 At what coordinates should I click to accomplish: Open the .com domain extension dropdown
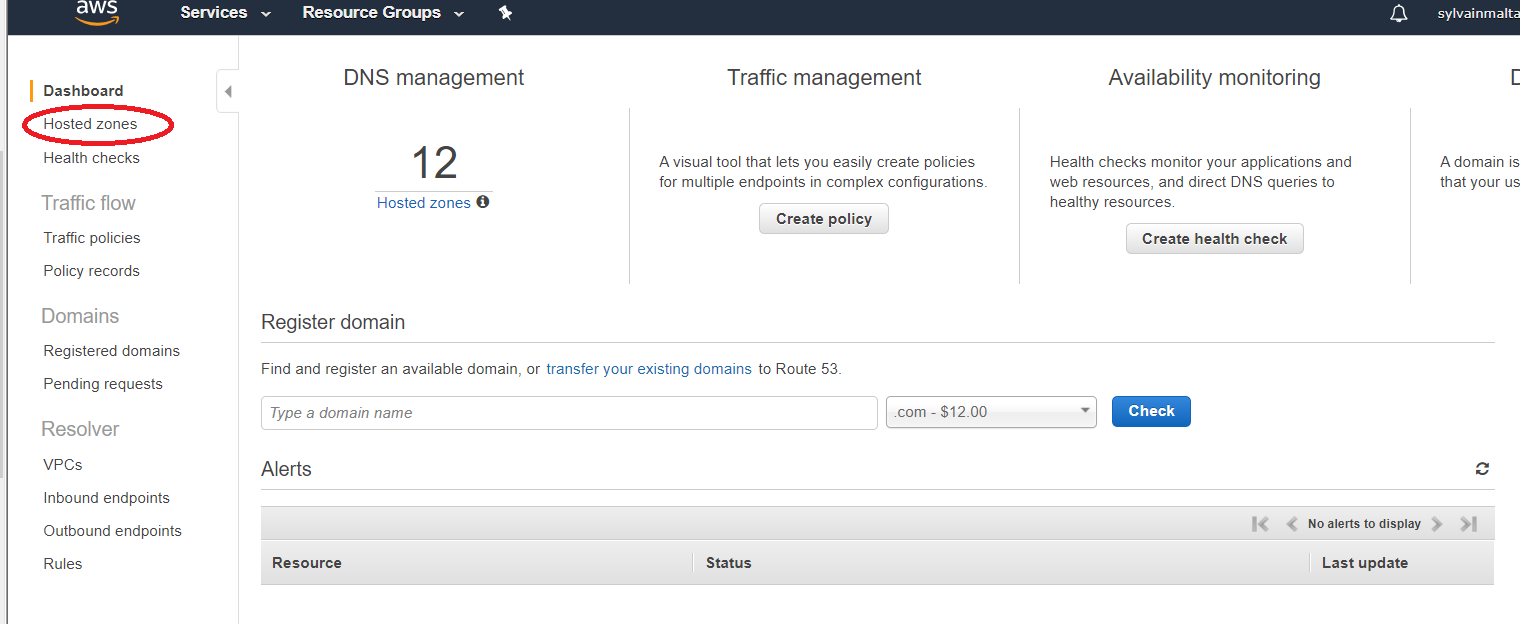click(x=991, y=412)
